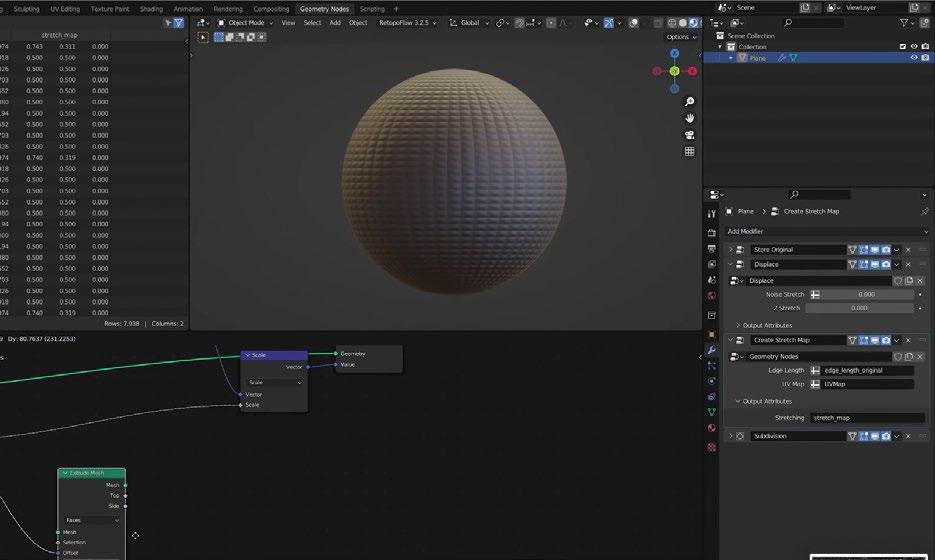Click the Noise Stretch value slider

(865, 294)
